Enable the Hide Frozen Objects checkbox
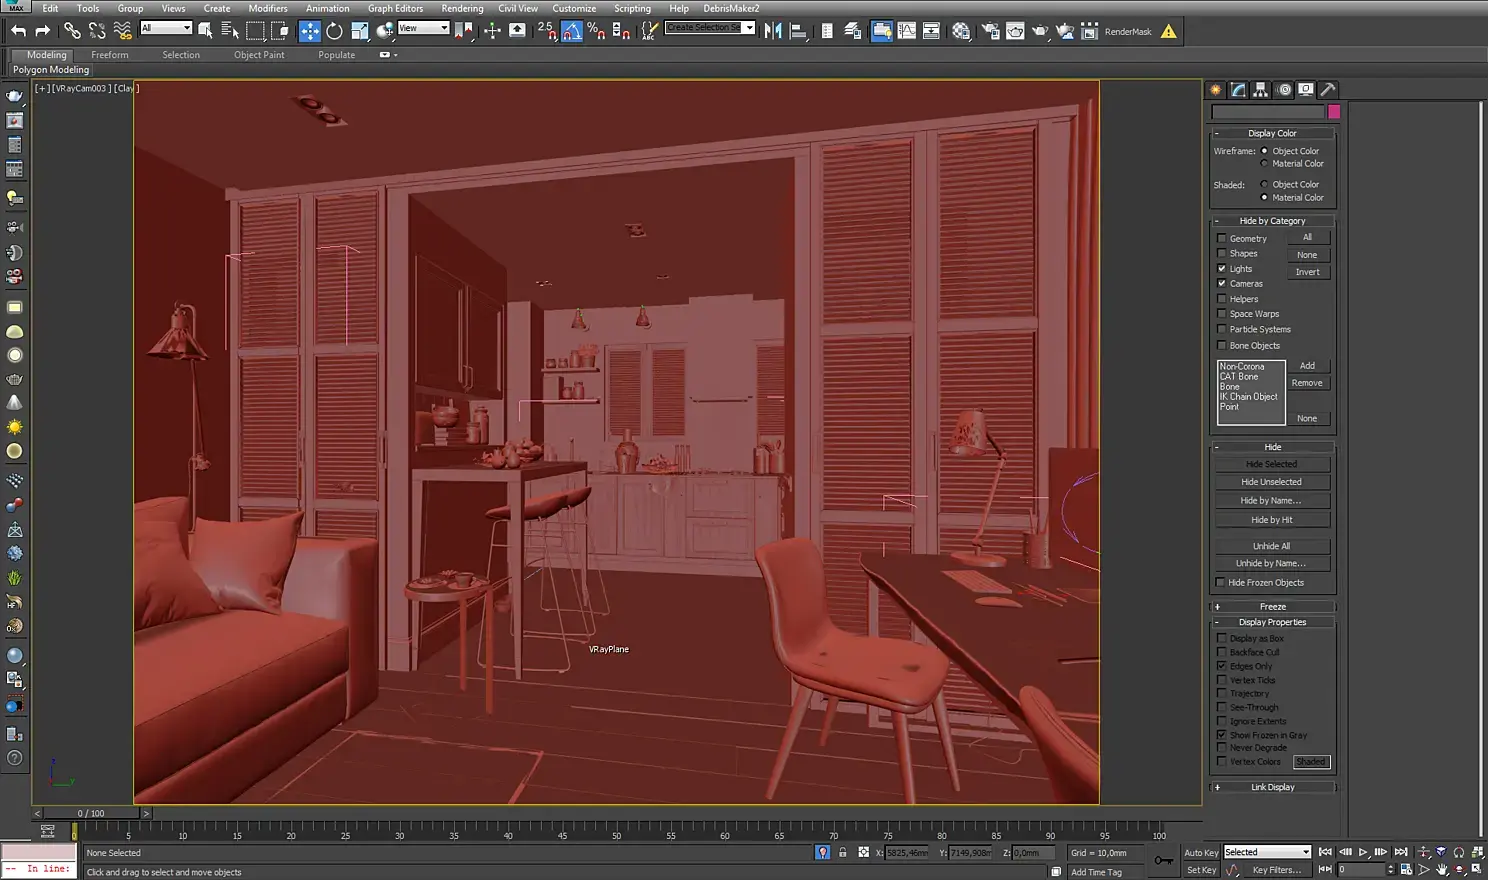 pos(1220,582)
